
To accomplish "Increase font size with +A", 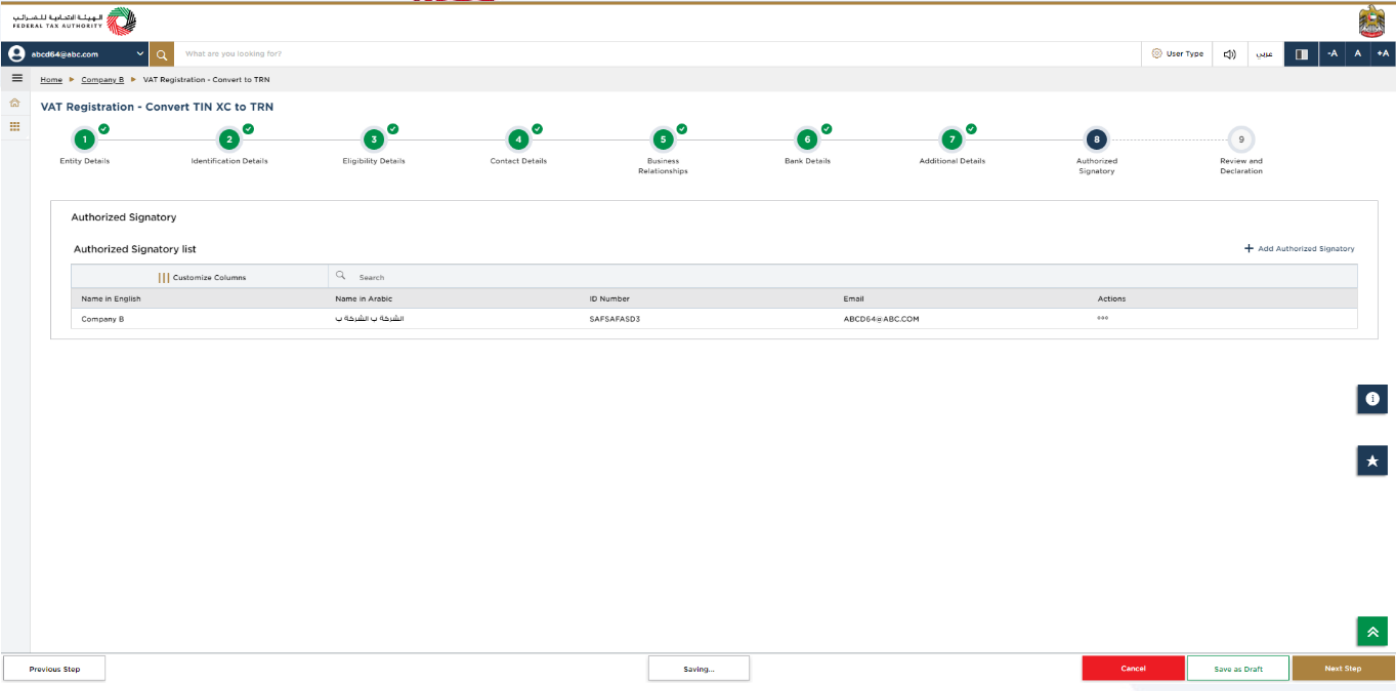I will (1383, 54).
